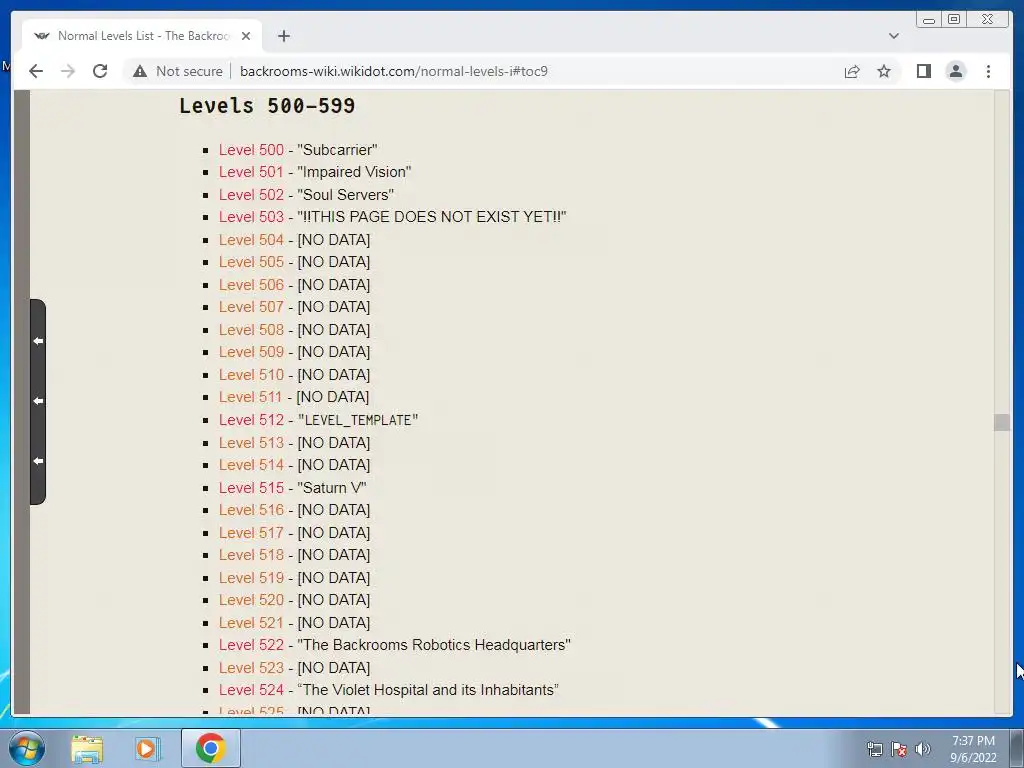The height and width of the screenshot is (768, 1024).
Task: Open the Level 524 link
Action: 251,690
